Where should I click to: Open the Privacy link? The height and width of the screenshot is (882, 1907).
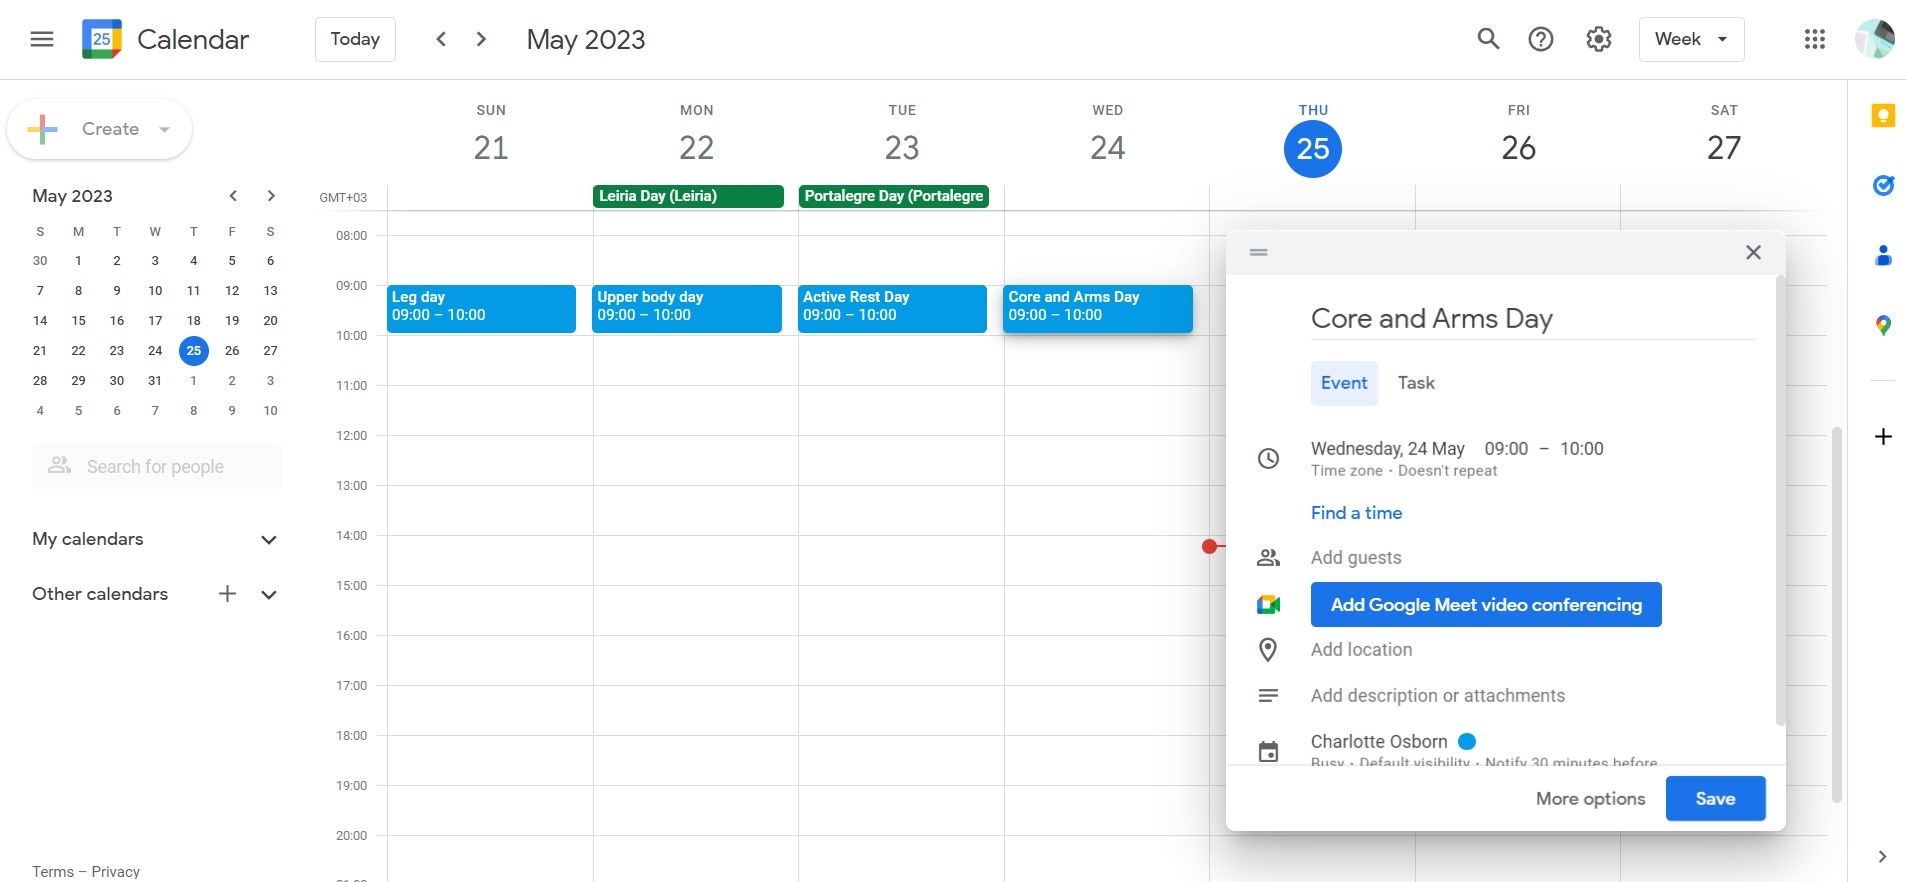(116, 872)
